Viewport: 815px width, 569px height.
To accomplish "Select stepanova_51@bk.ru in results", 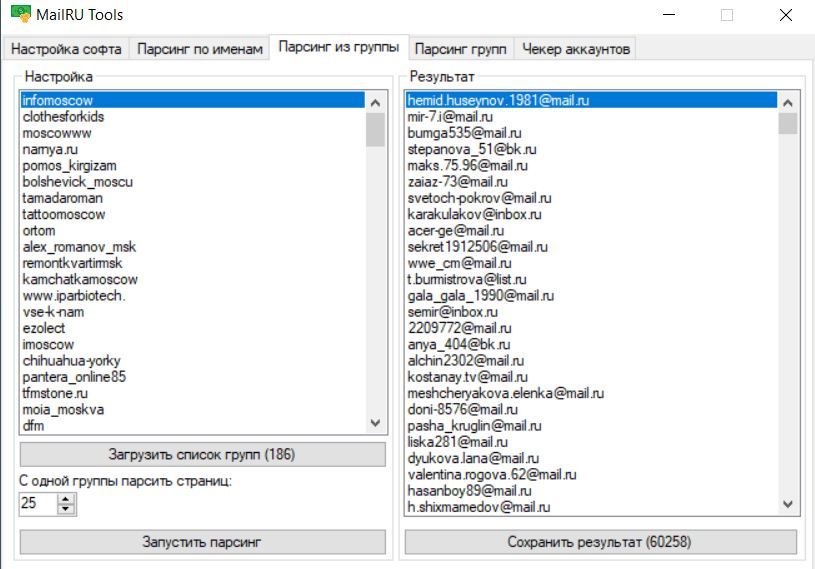I will coord(458,149).
